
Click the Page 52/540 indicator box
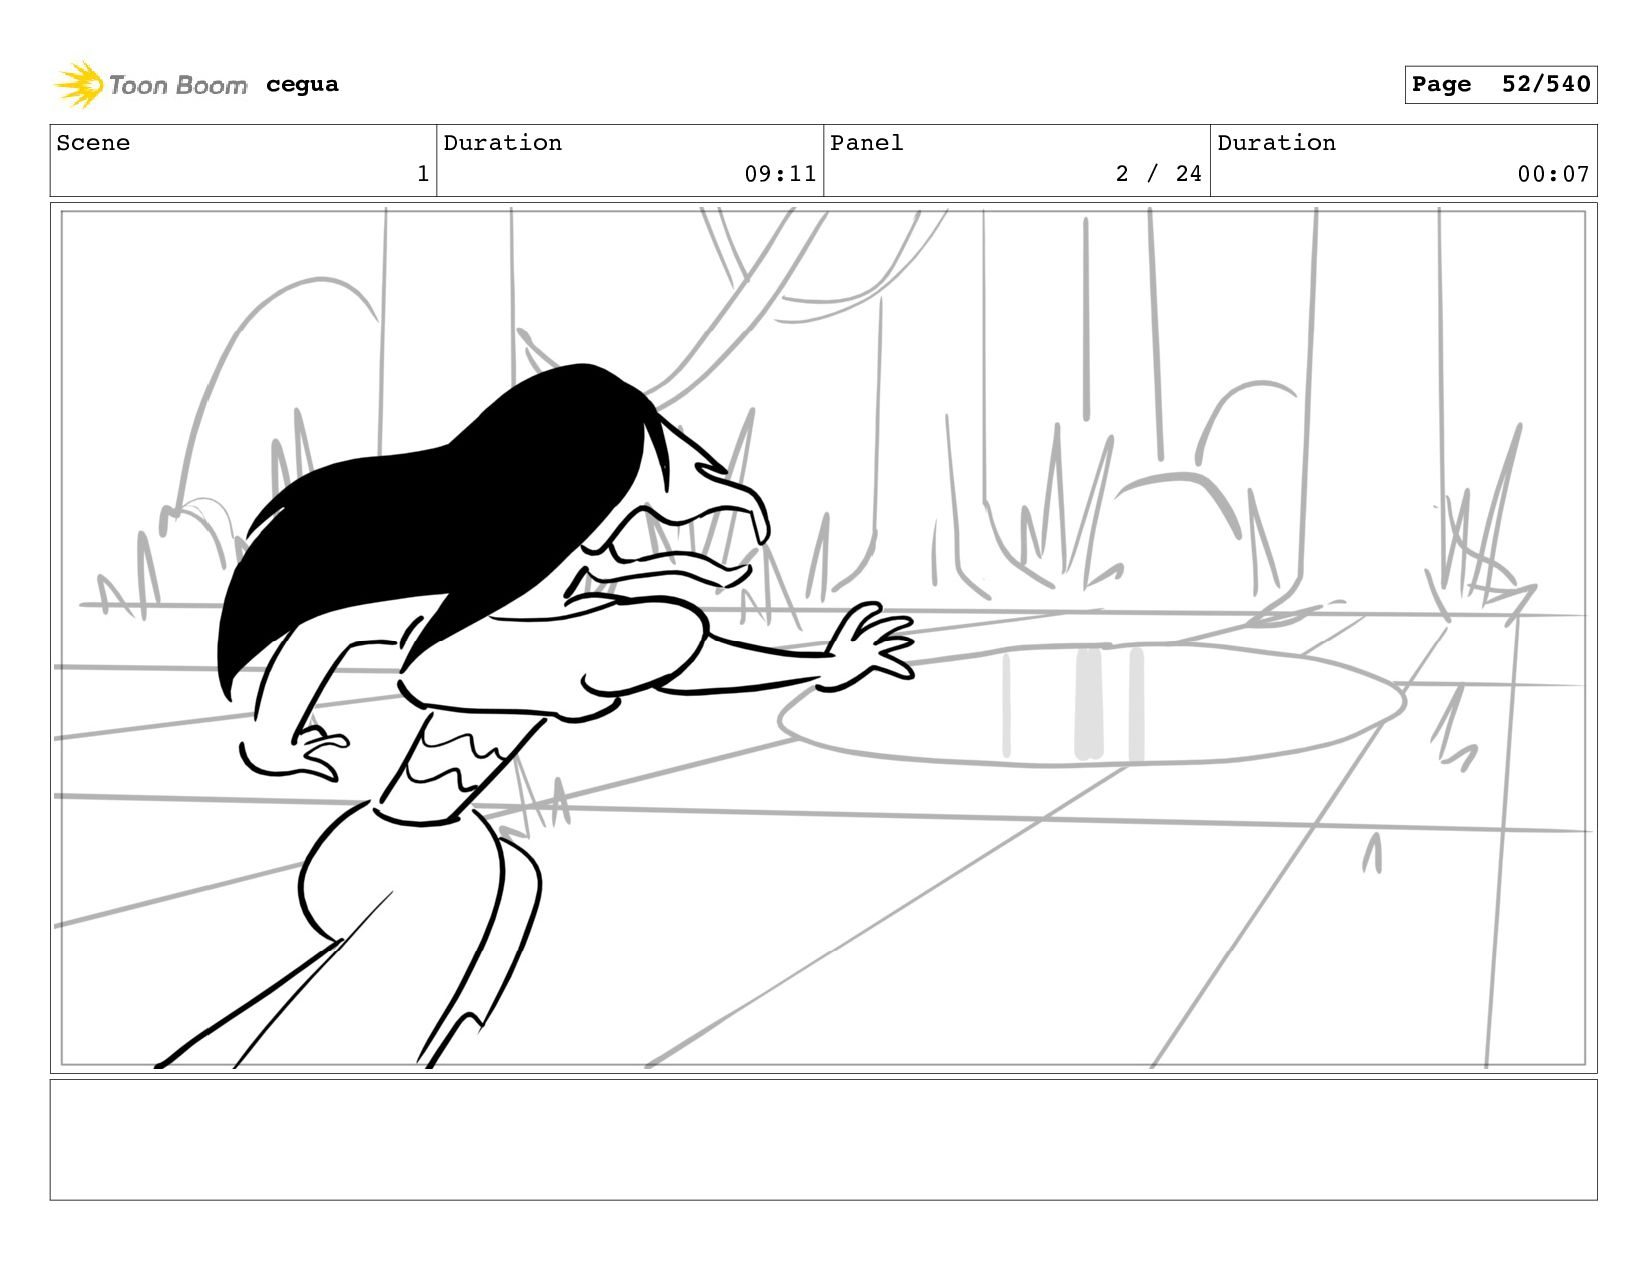coord(1500,85)
